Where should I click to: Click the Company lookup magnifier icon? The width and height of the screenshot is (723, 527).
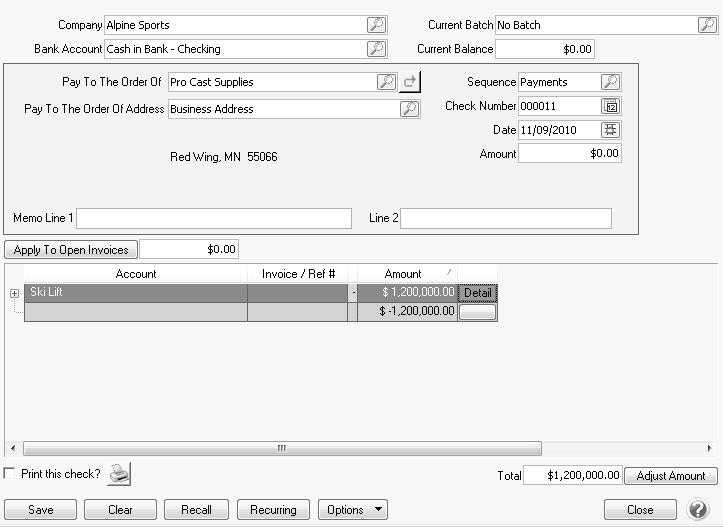pyautogui.click(x=376, y=25)
